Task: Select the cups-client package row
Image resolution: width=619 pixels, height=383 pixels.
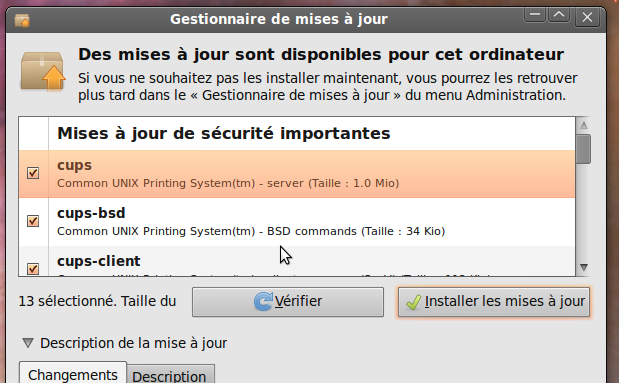Action: pyautogui.click(x=297, y=261)
